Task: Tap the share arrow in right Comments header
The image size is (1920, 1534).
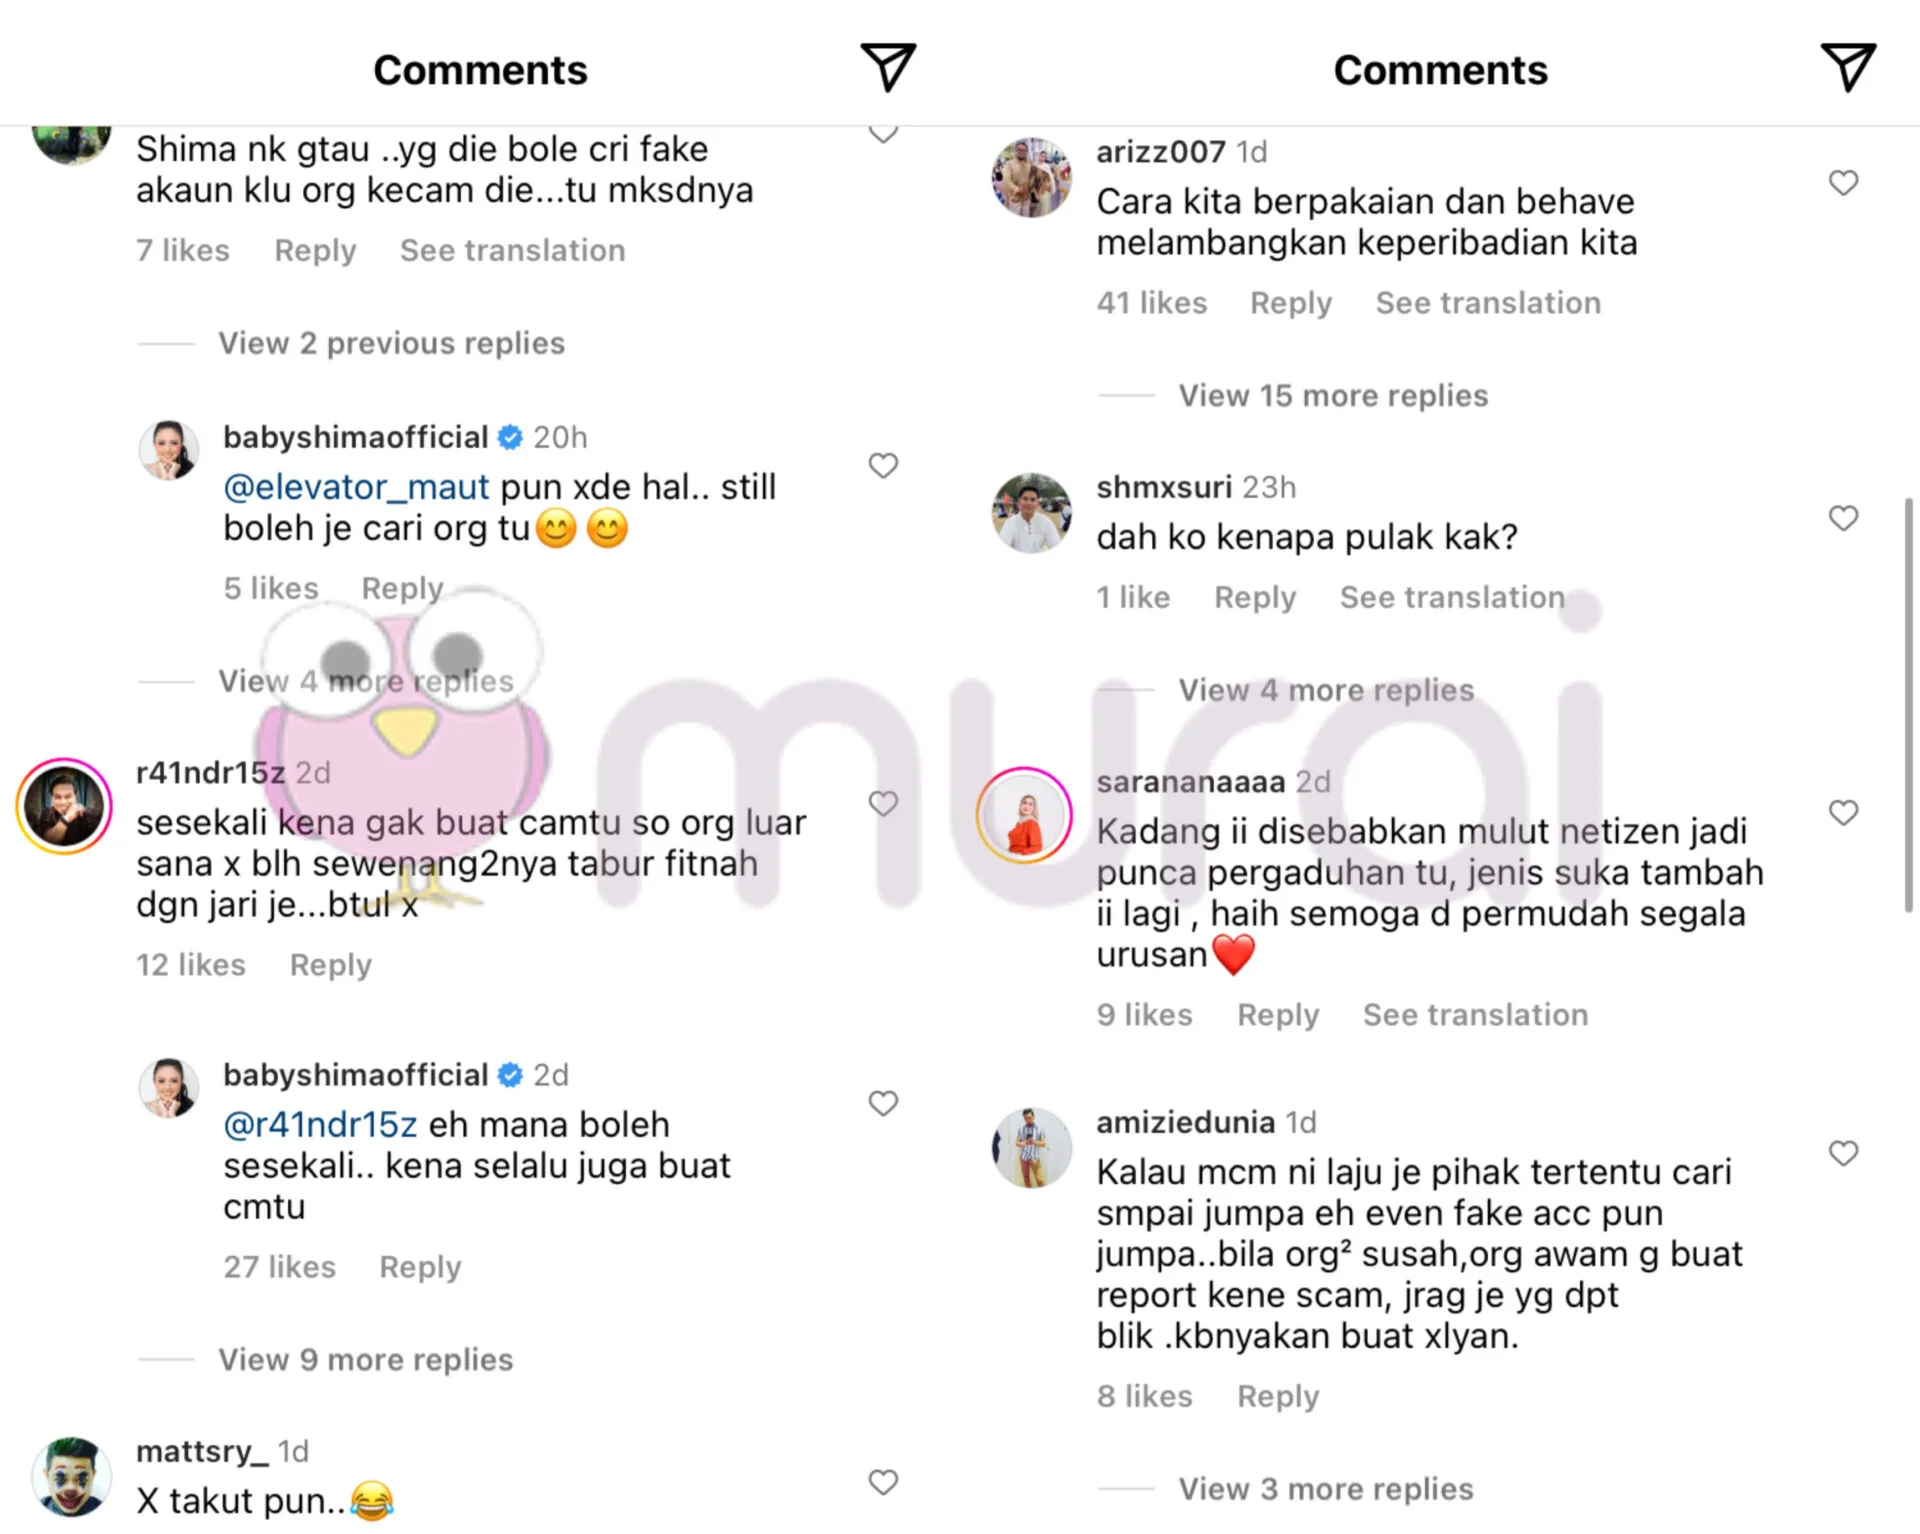Action: 1847,68
